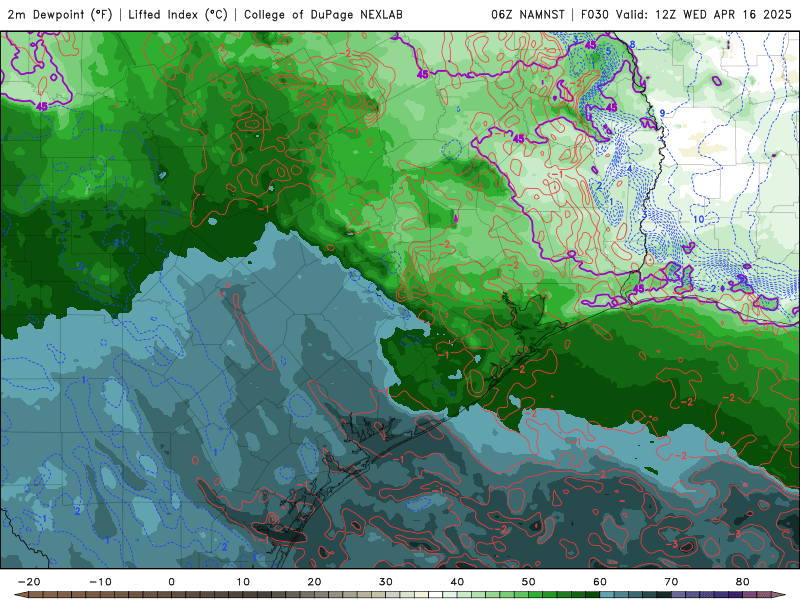Click the '80' label on the color scale
800x600 pixels.
743,582
